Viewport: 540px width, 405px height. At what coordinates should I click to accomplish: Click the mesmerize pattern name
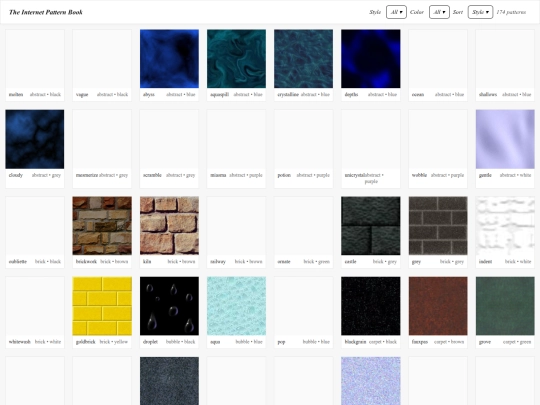[87, 175]
